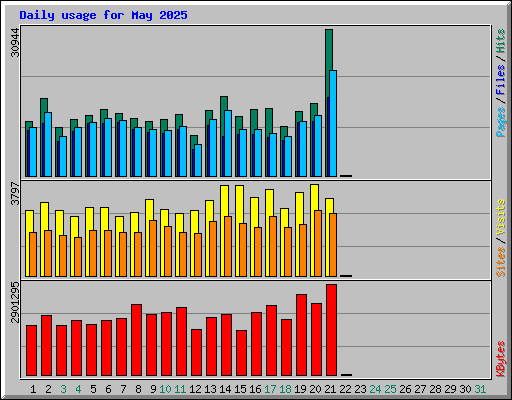Click the cyan pages bar for day 14
Viewport: 512px width, 400px height.
(228, 143)
